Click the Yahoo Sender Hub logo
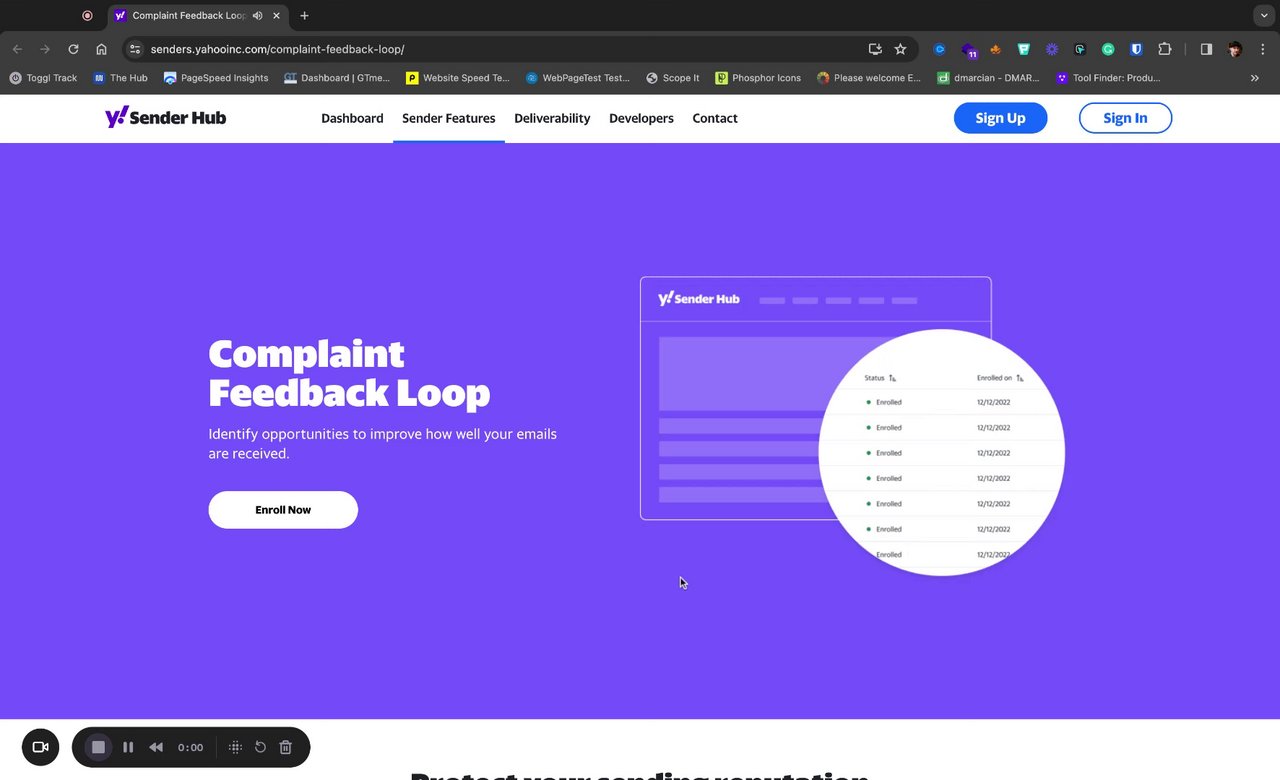1280x780 pixels. [165, 118]
